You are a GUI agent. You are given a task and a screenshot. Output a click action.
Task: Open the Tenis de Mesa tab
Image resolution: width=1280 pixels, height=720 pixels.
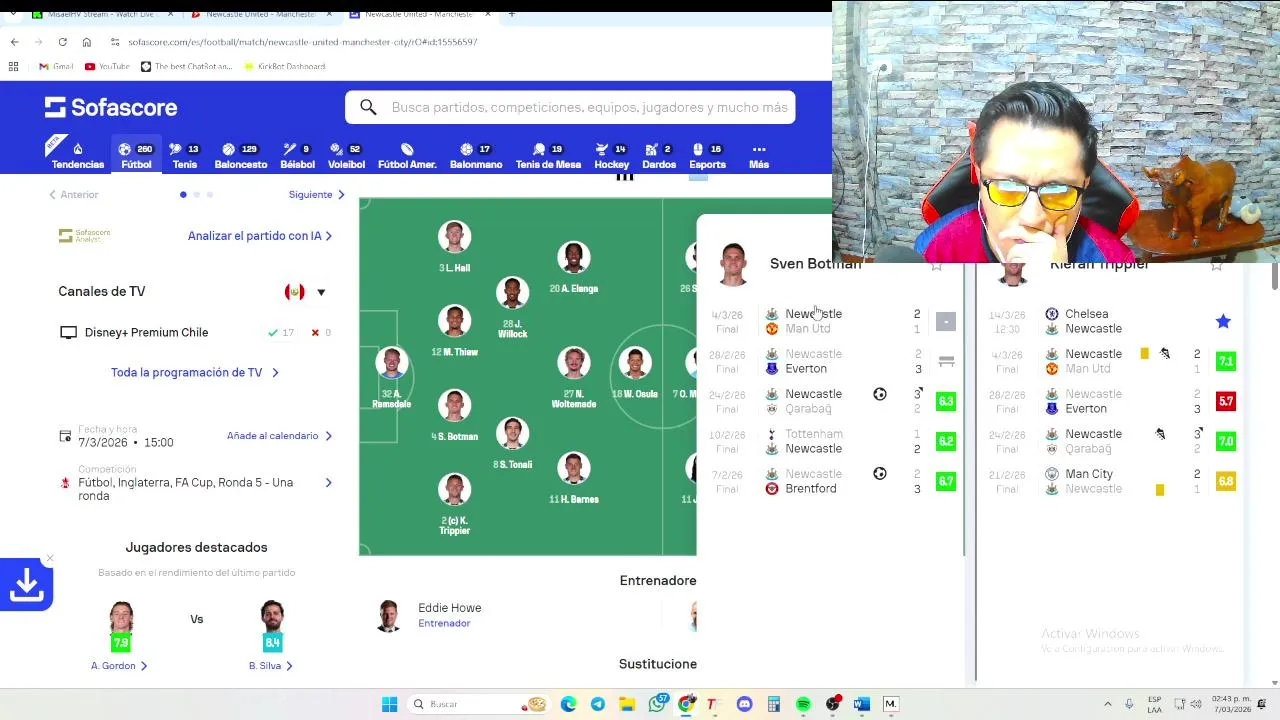(548, 156)
